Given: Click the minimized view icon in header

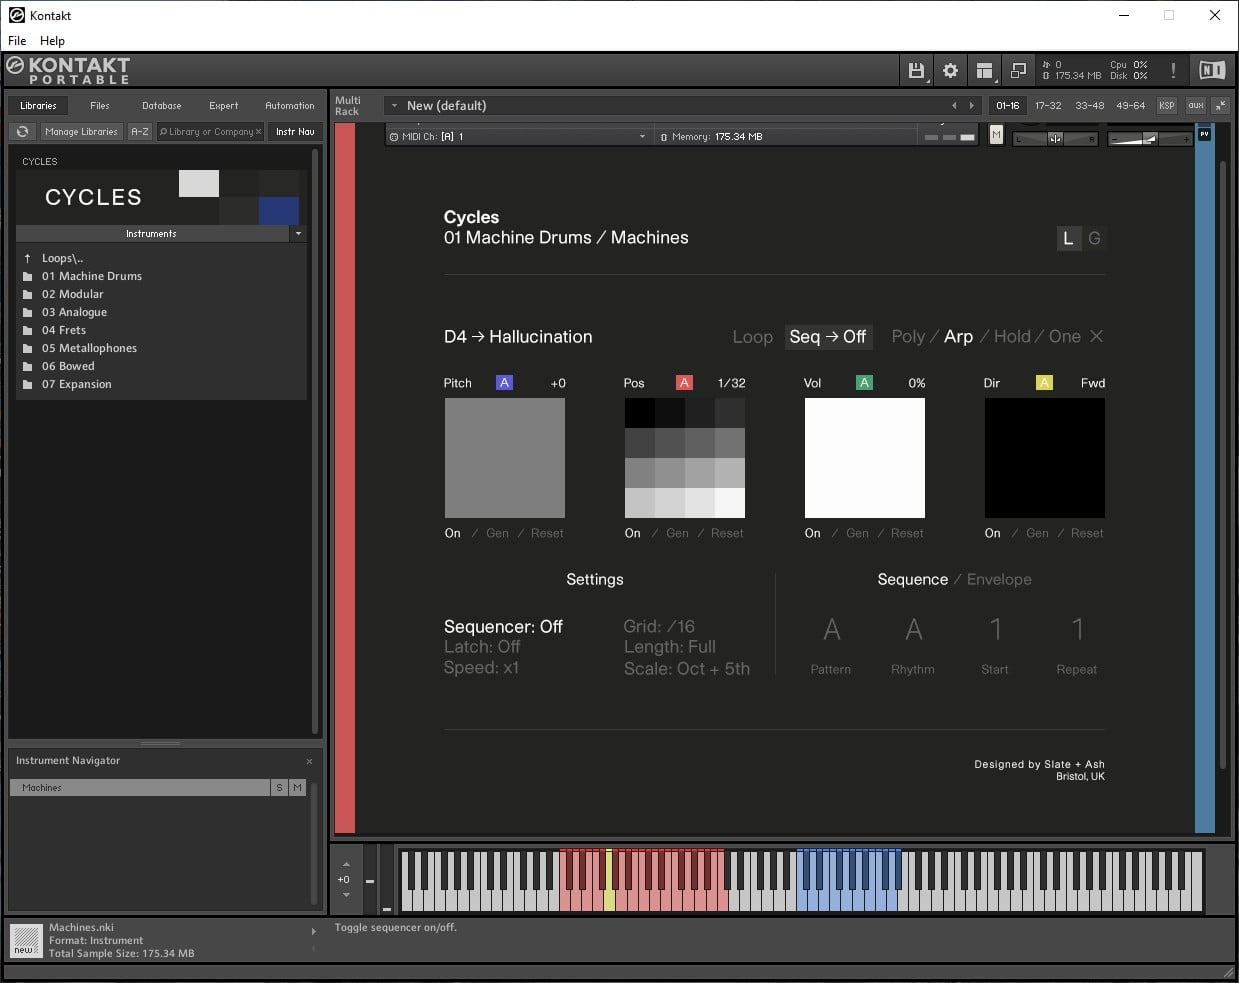Looking at the screenshot, I should tap(1018, 70).
